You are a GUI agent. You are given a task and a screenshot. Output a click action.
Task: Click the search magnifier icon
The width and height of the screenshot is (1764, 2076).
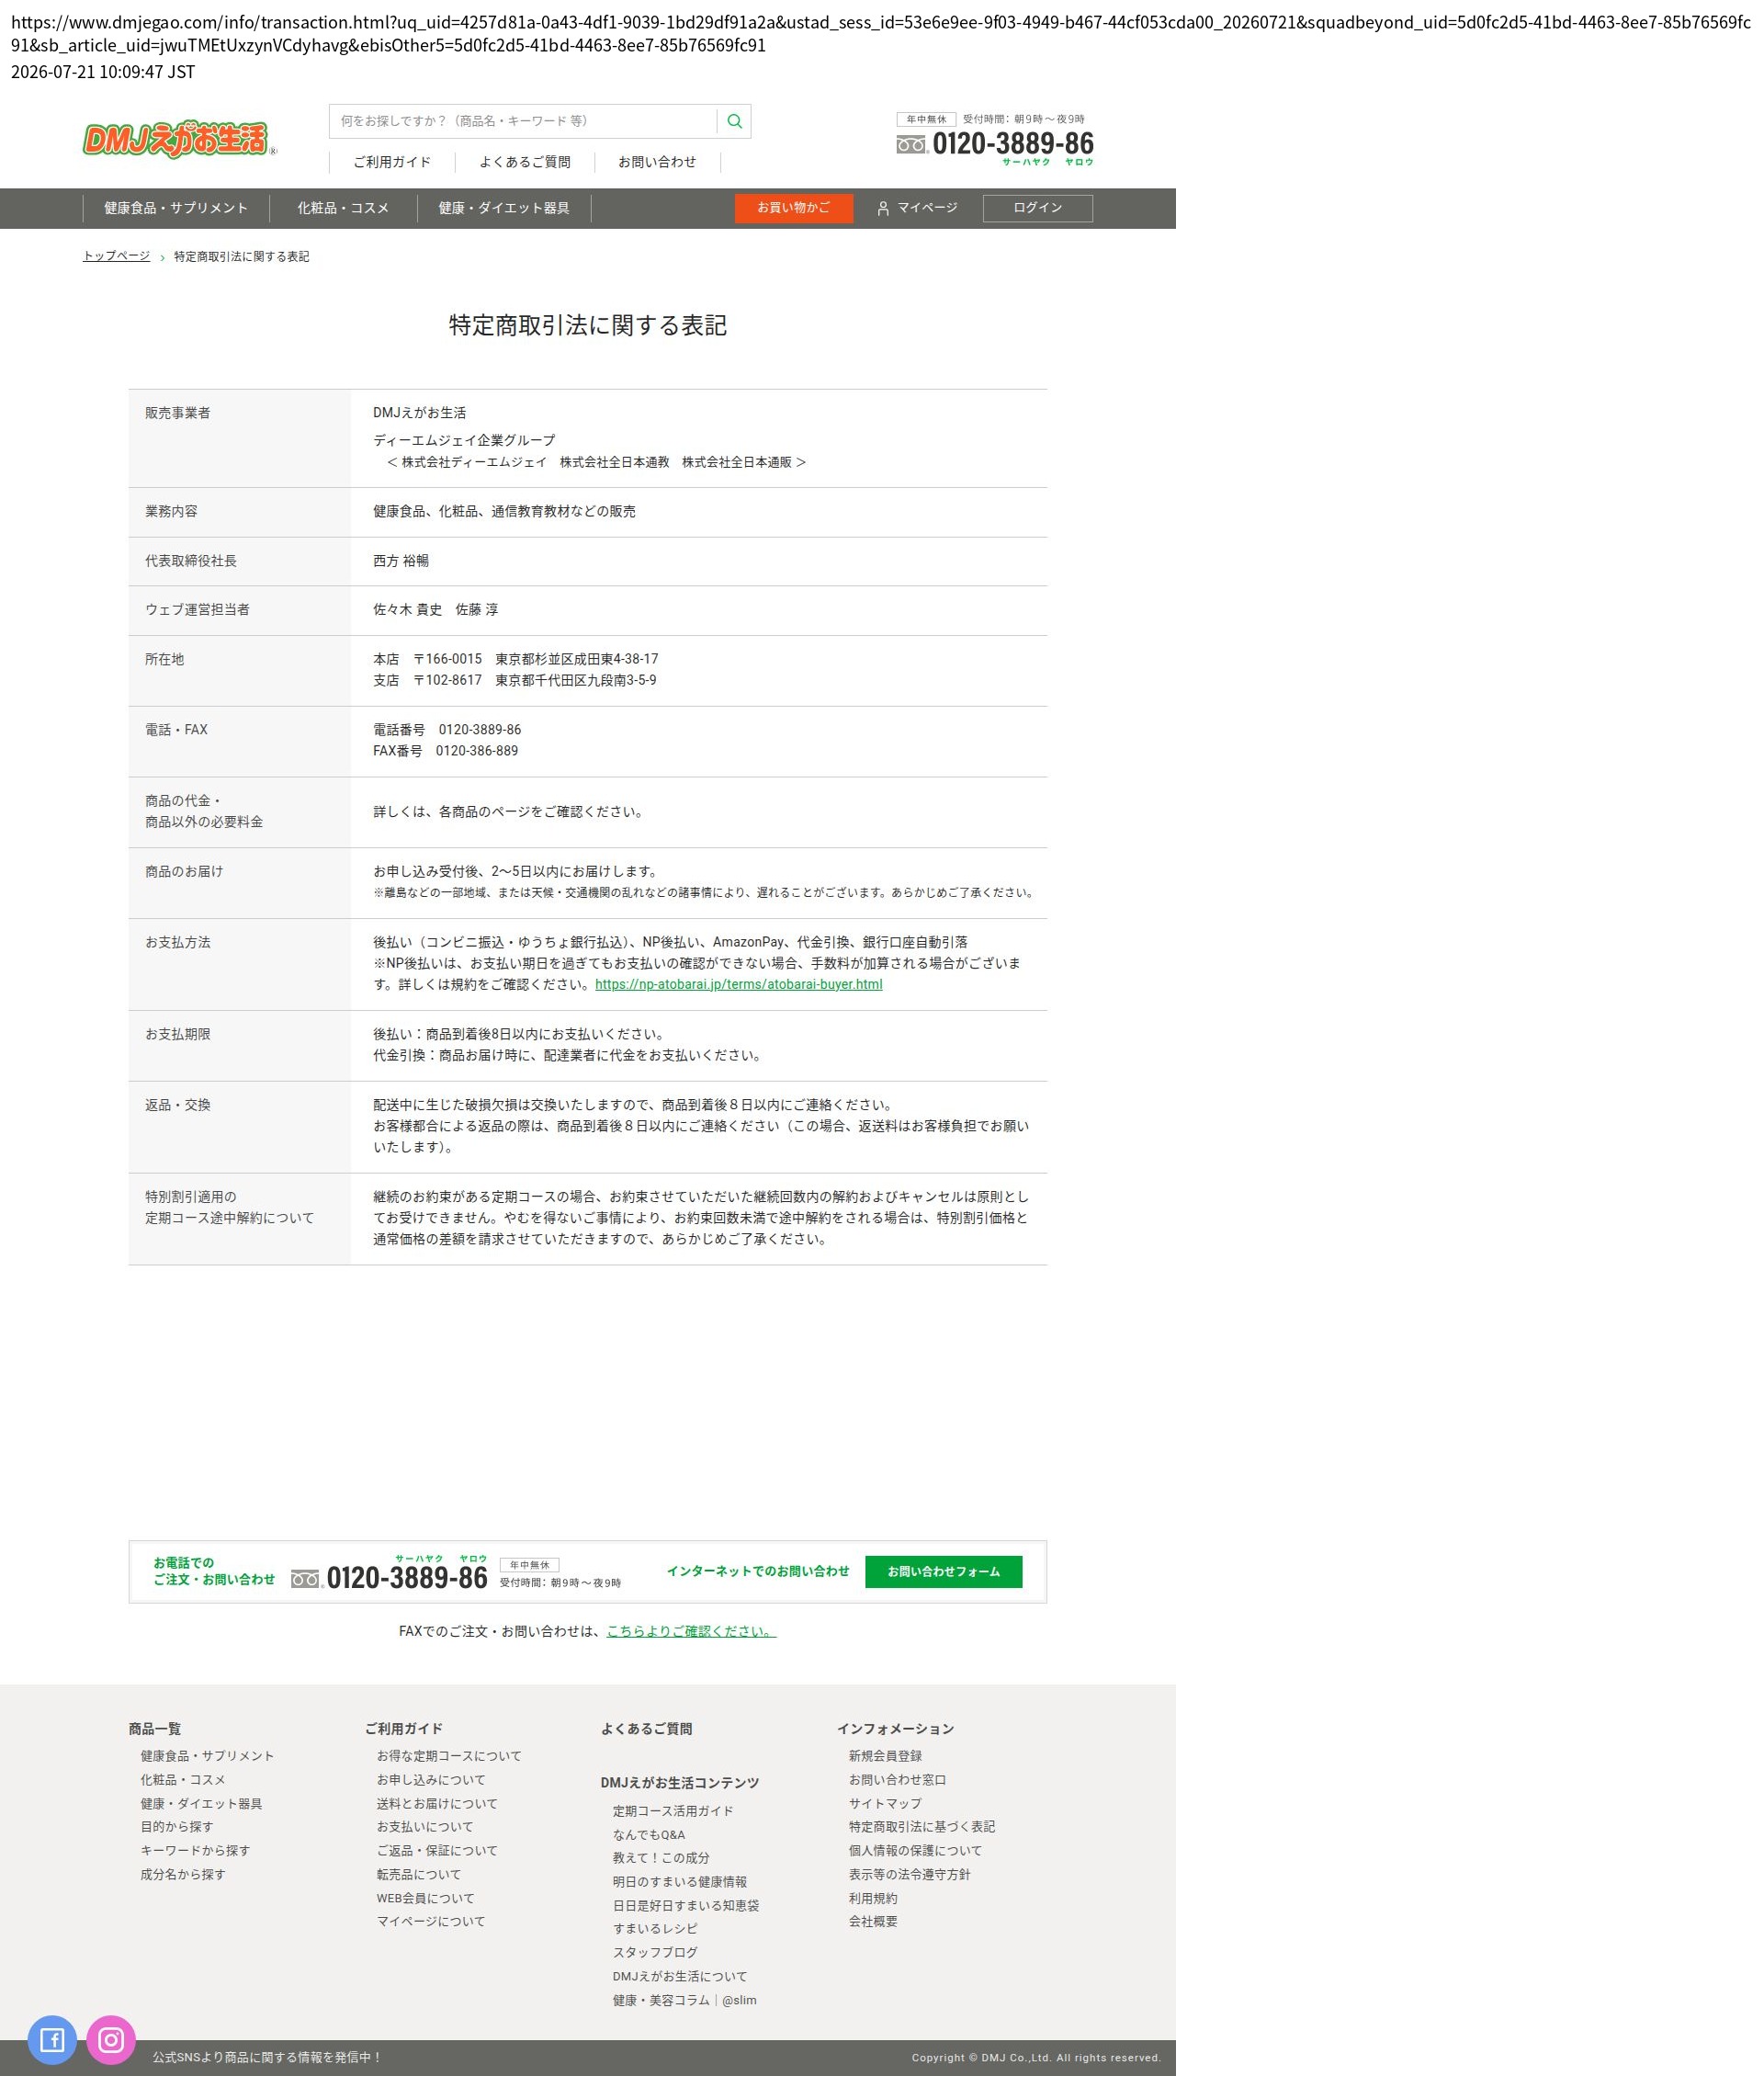[734, 121]
